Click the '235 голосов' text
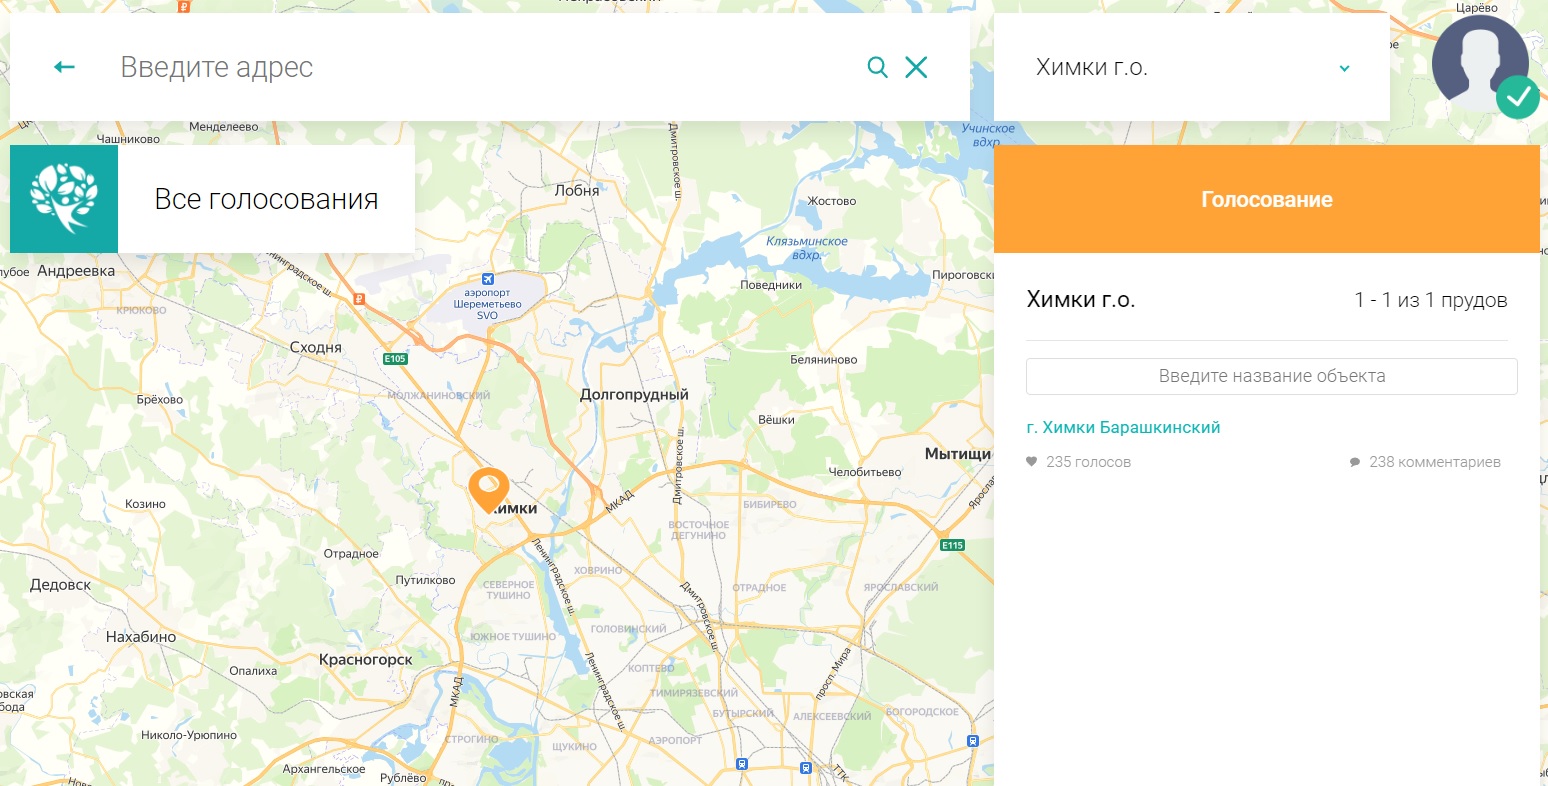The height and width of the screenshot is (786, 1548). coord(1088,462)
